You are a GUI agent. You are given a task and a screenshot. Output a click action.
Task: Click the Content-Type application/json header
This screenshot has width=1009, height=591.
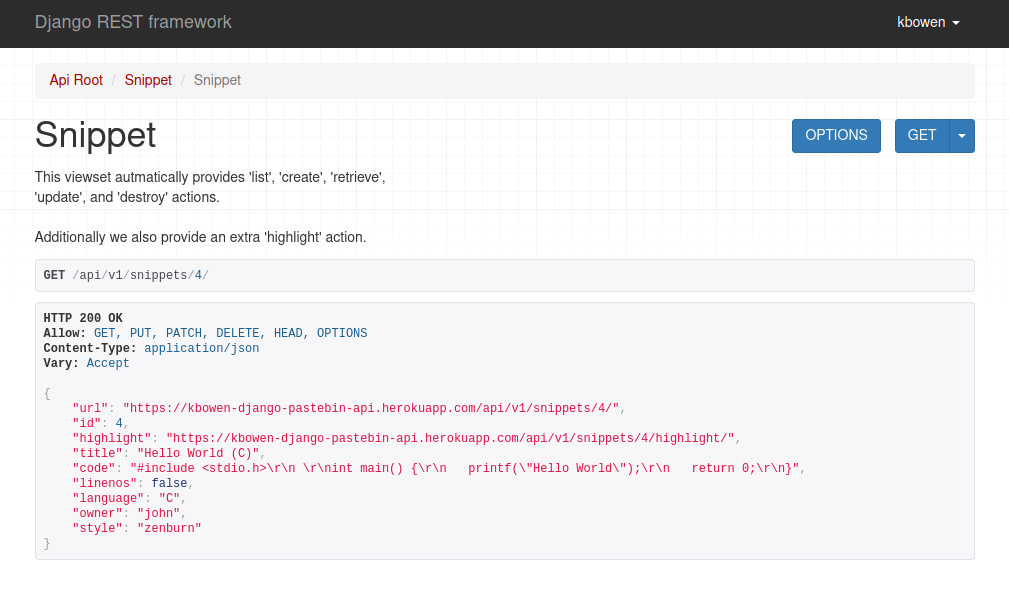pos(151,348)
